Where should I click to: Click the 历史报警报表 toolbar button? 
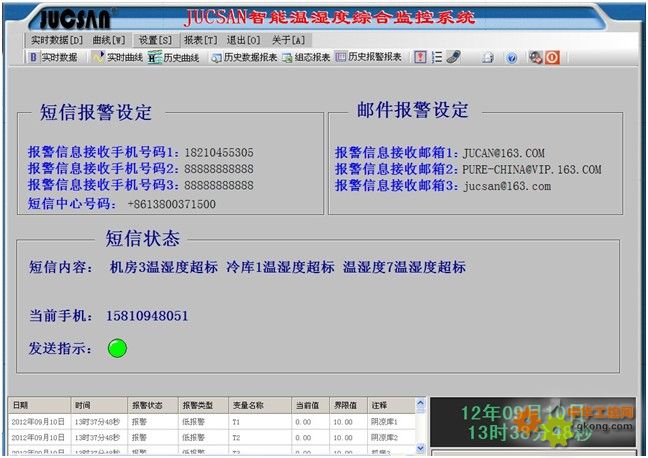pos(368,58)
